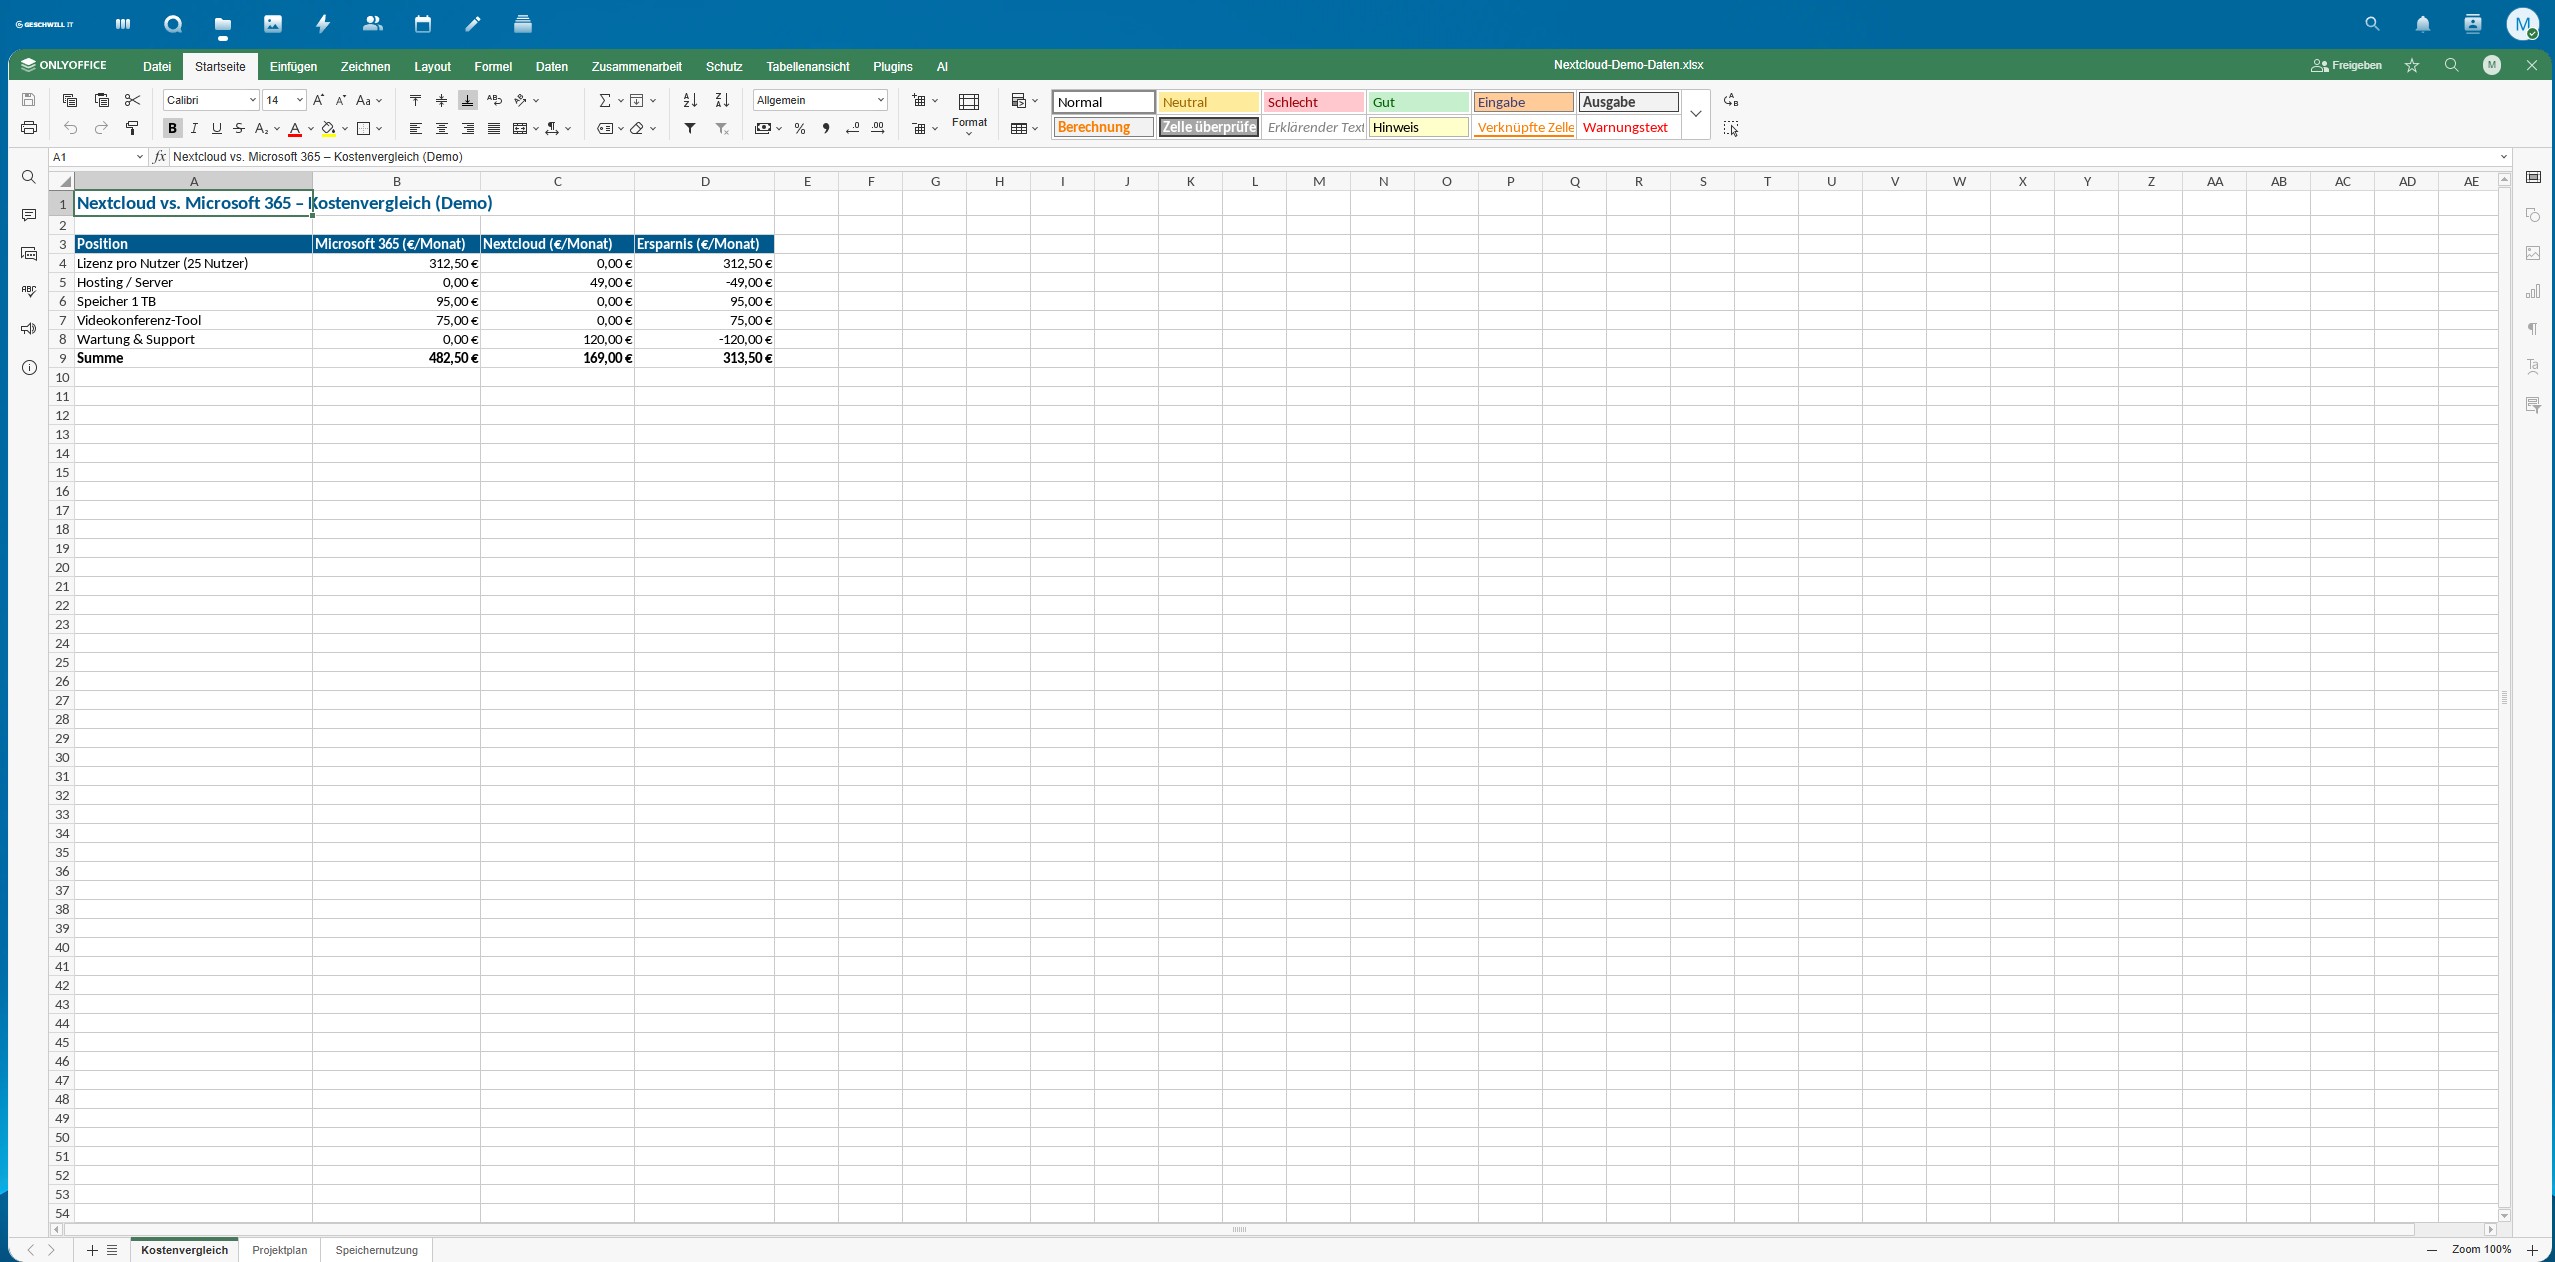The width and height of the screenshot is (2555, 1262).
Task: Apply the Warnungstext cell style
Action: click(x=1628, y=127)
